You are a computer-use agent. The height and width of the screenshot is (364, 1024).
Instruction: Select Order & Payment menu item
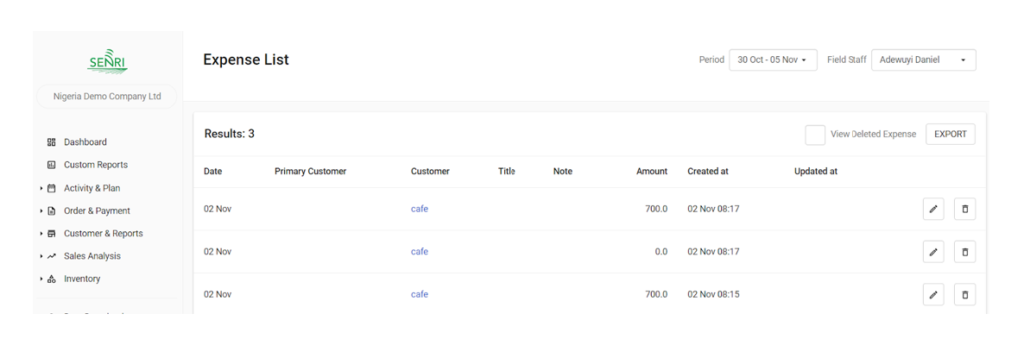(x=97, y=211)
